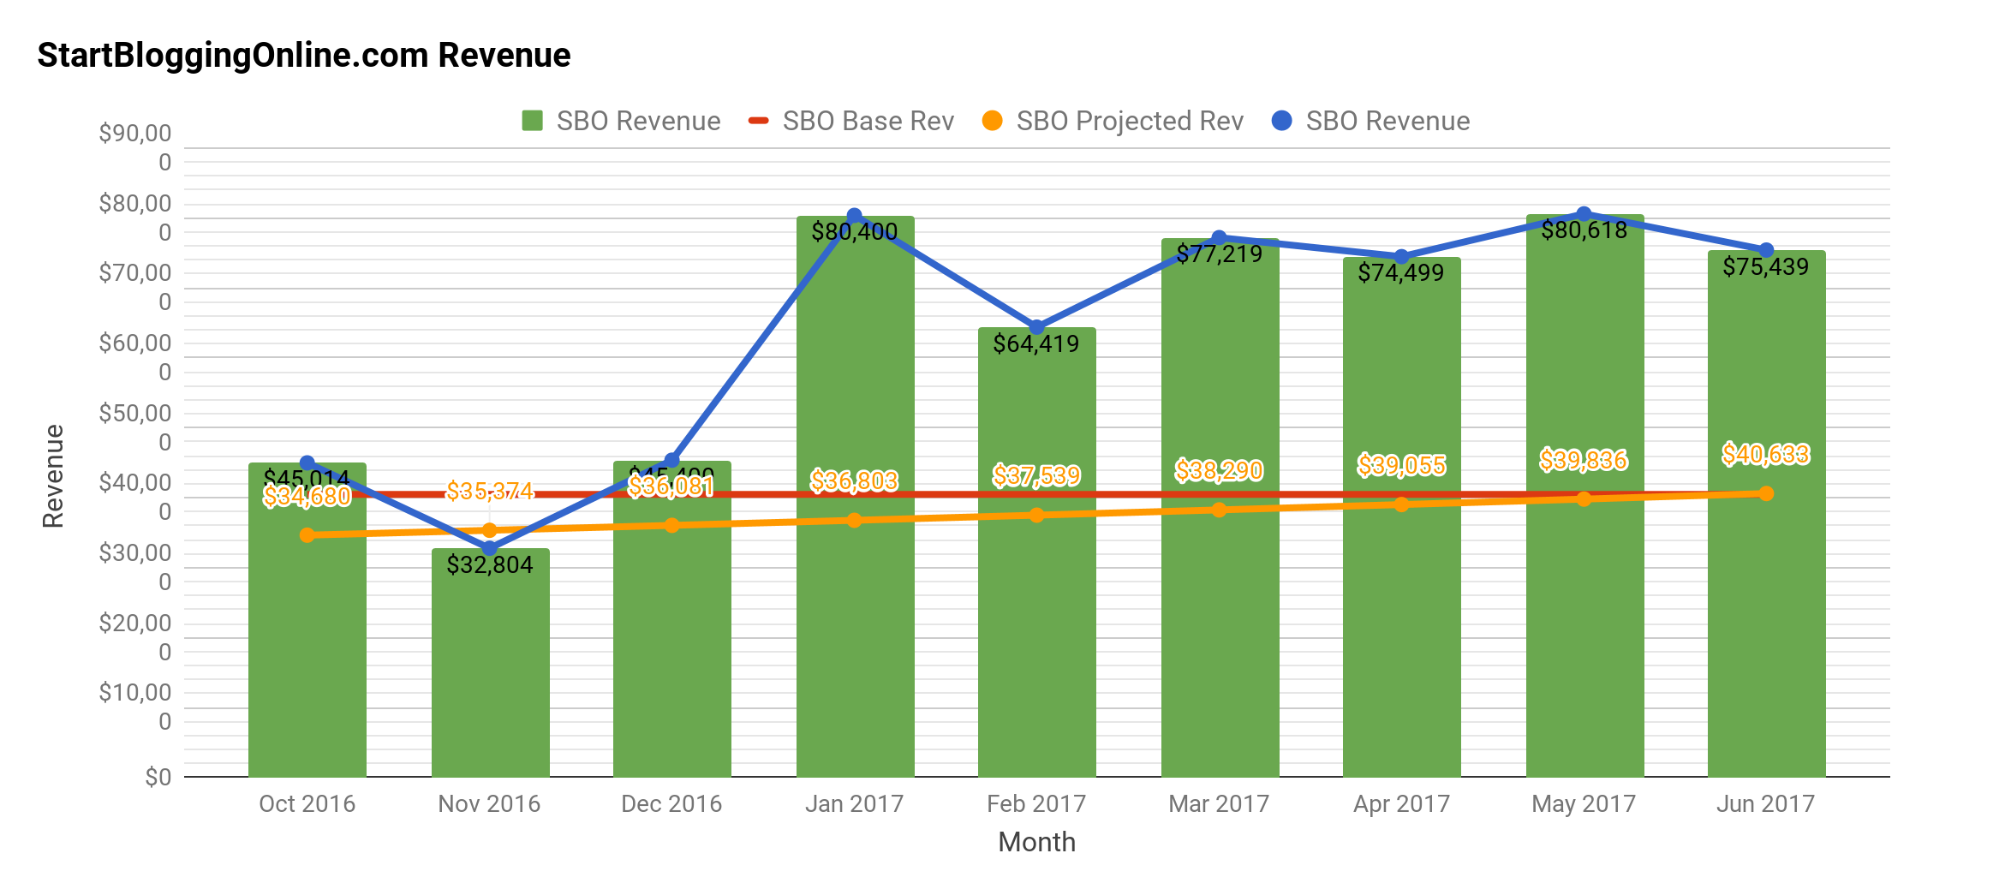The height and width of the screenshot is (871, 1999).
Task: Click the blue data point for Oct 2016
Action: tap(307, 463)
